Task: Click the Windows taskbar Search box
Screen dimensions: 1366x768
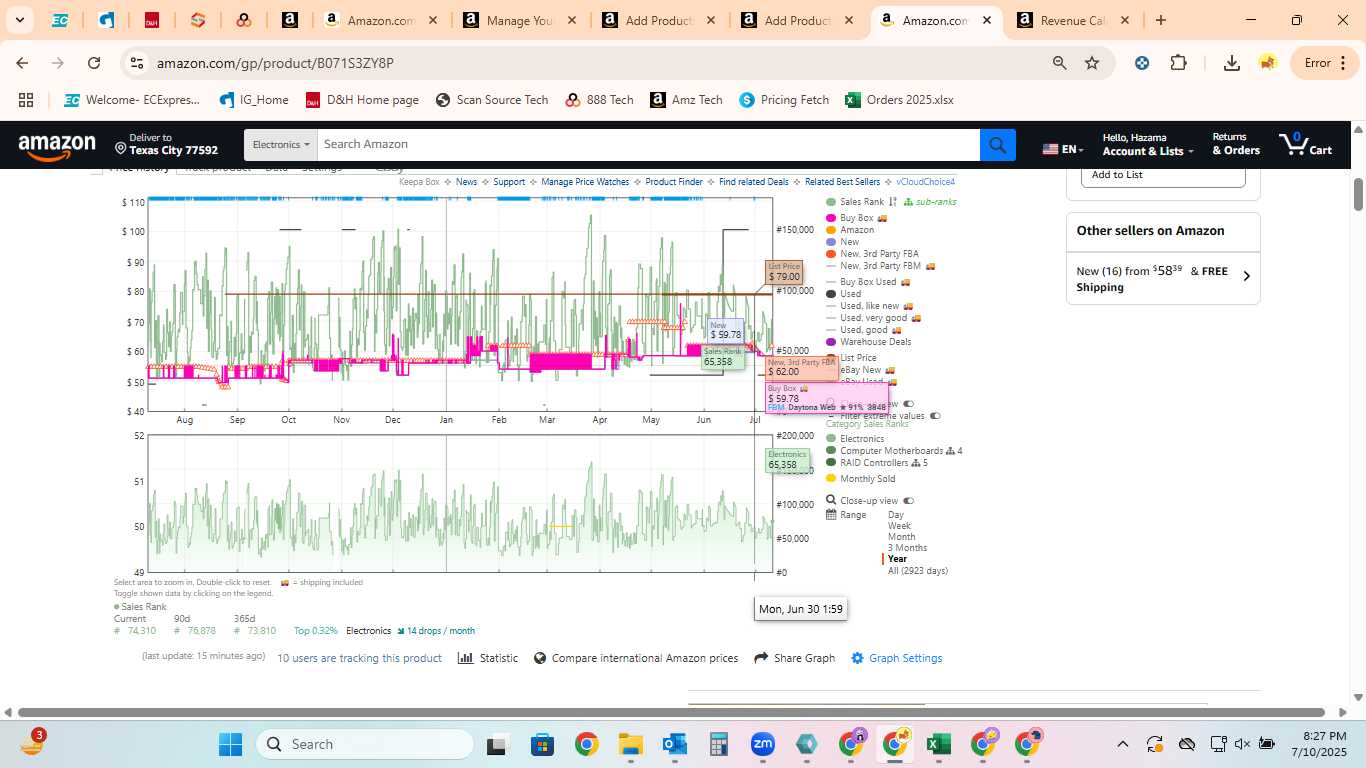Action: click(x=365, y=744)
